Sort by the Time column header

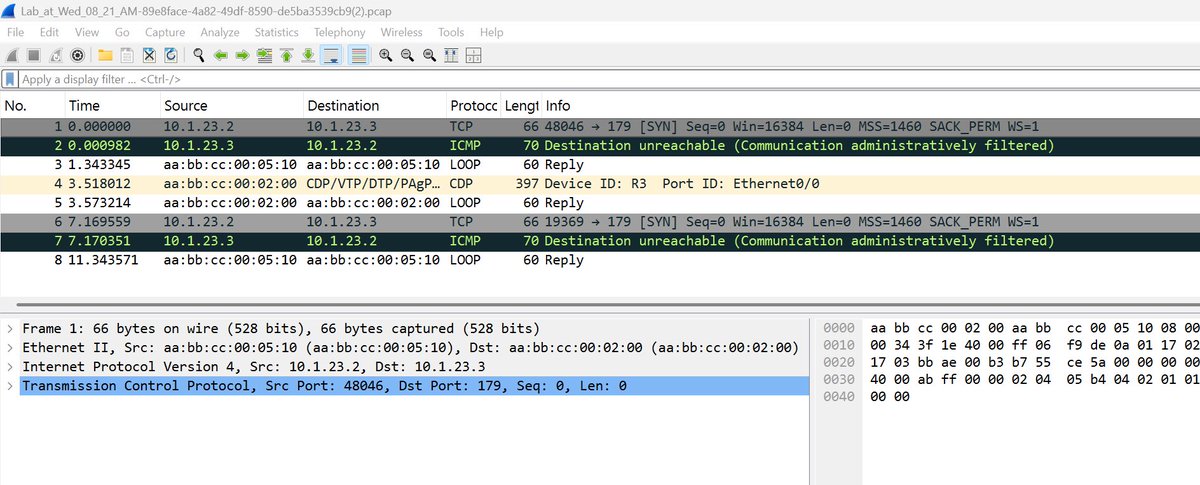point(112,106)
